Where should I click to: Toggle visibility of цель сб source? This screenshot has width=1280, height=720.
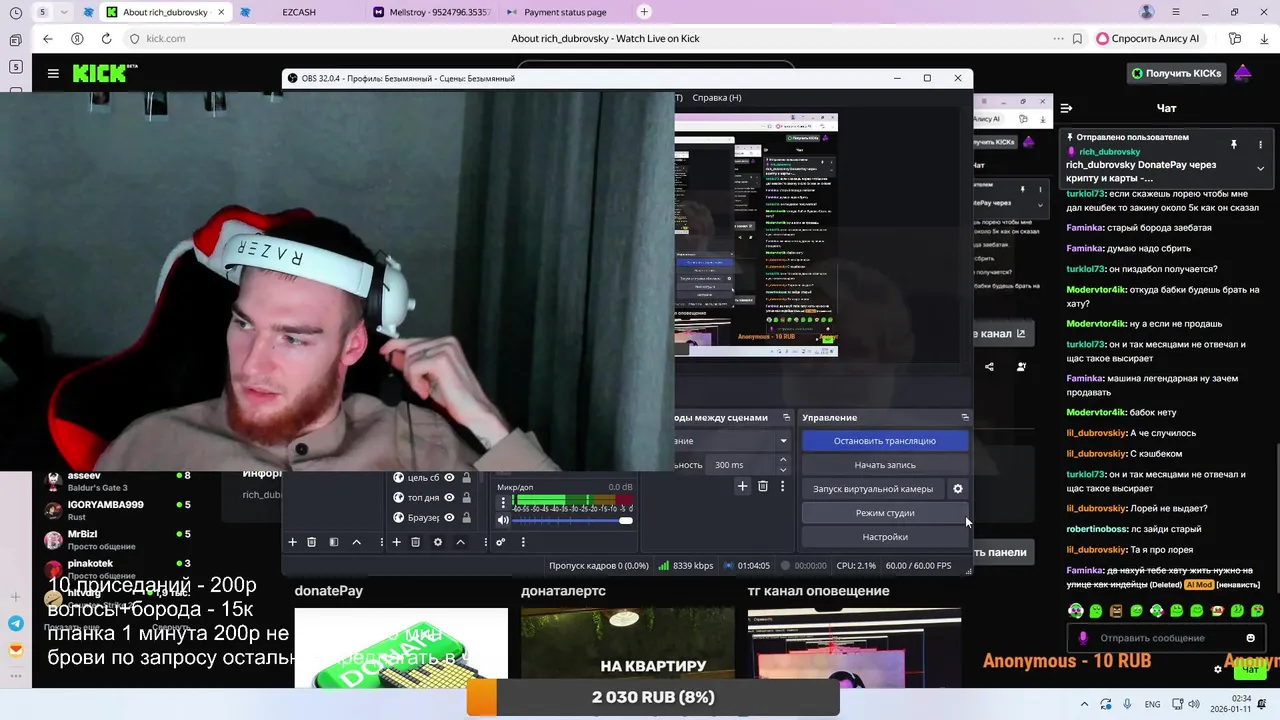tap(449, 478)
